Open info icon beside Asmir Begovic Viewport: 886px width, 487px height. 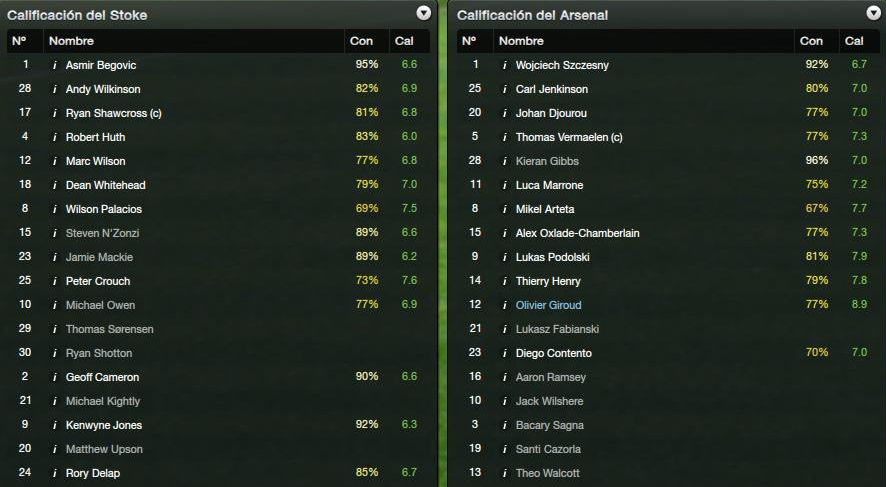(x=54, y=66)
